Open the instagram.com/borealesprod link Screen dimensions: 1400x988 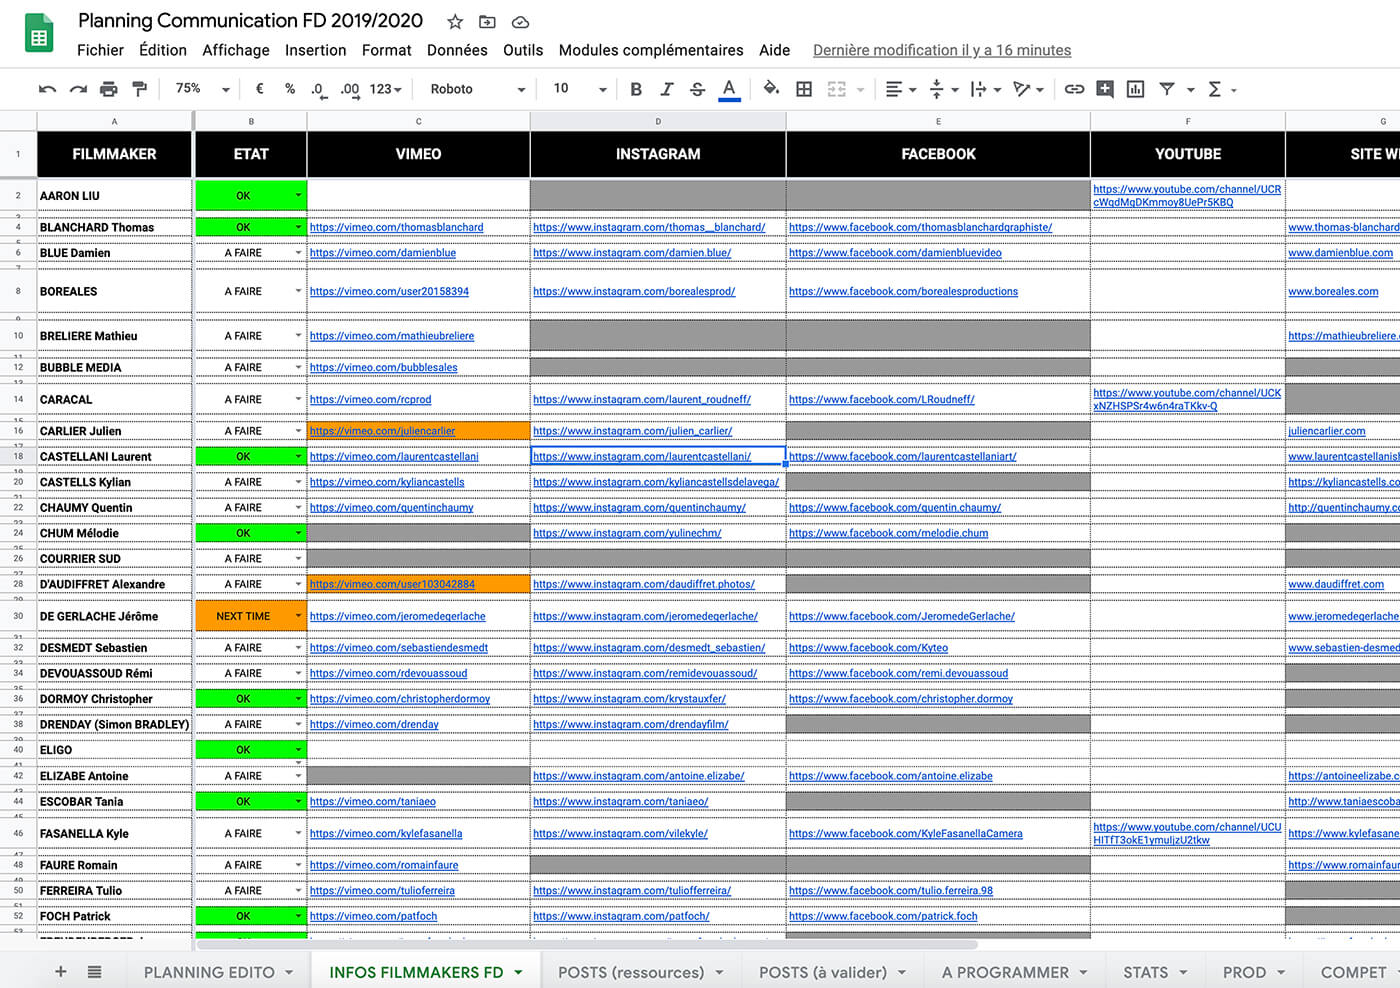click(x=634, y=291)
